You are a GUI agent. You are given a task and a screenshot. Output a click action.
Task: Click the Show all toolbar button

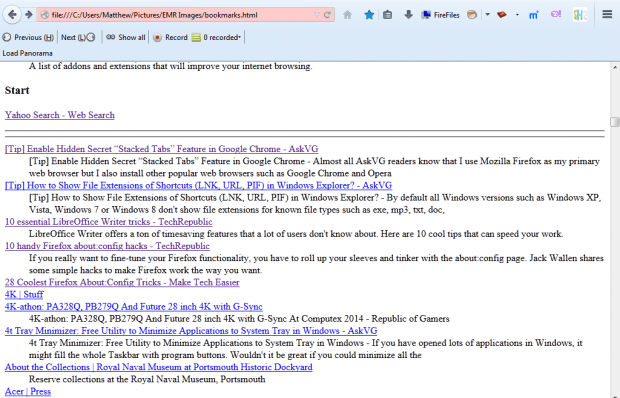coord(126,37)
